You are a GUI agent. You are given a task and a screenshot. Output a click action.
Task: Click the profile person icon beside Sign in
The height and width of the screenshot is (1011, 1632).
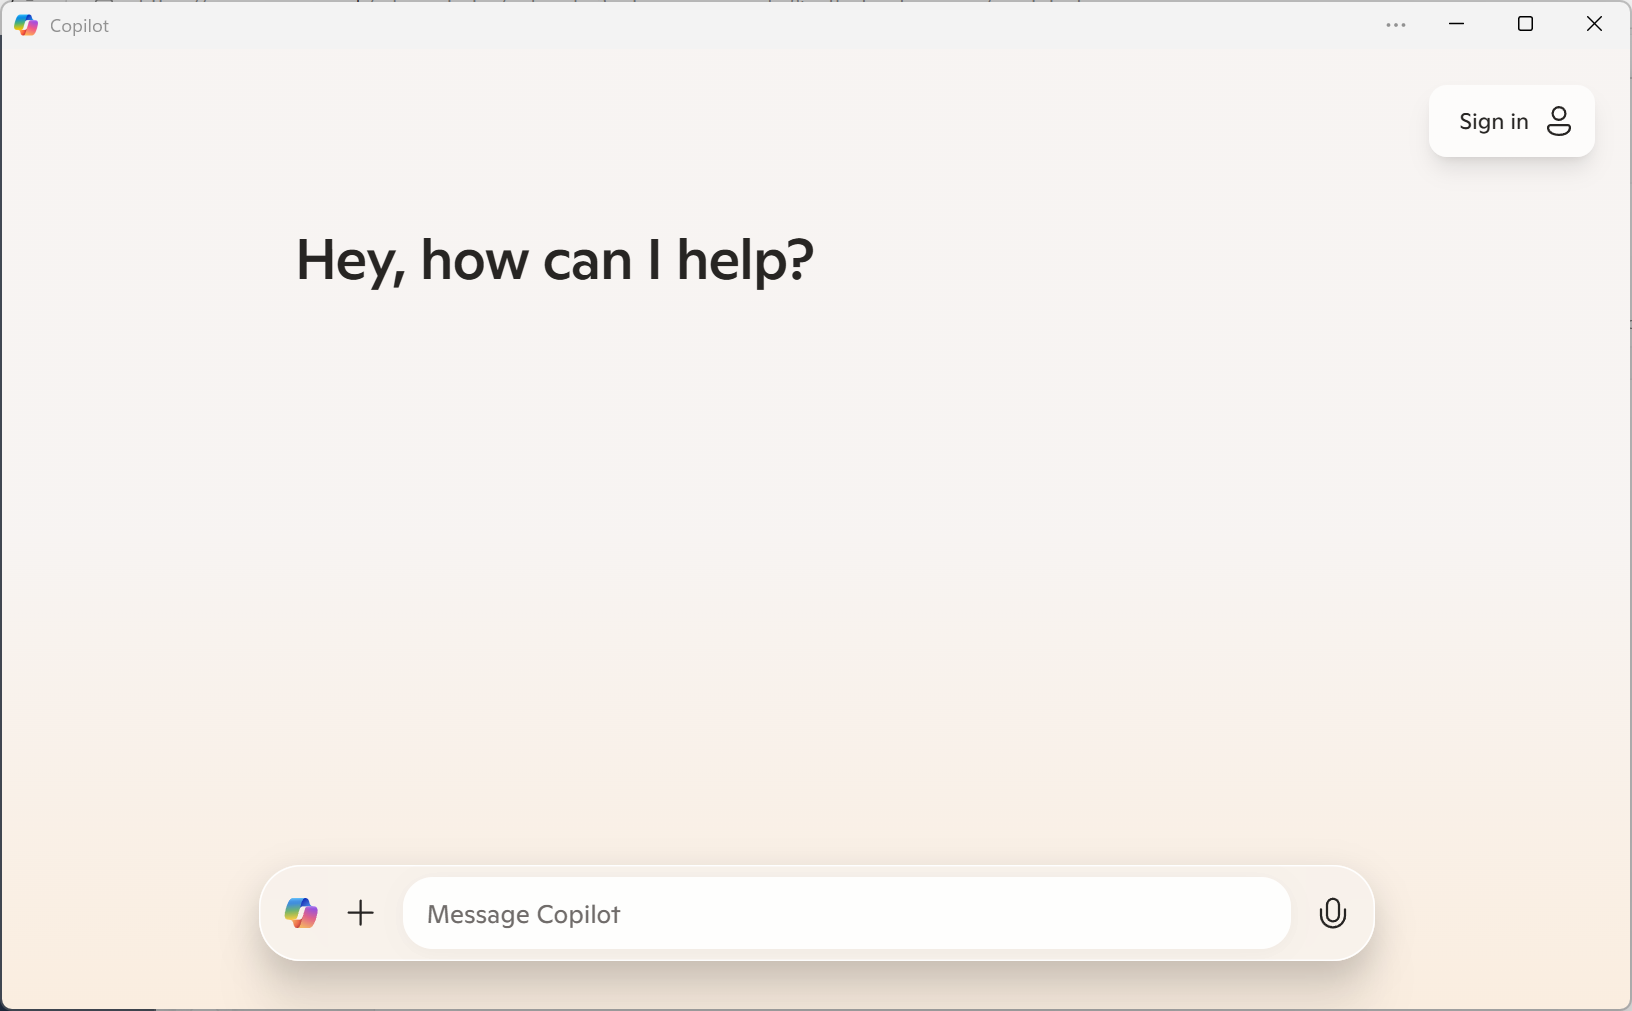coord(1559,121)
